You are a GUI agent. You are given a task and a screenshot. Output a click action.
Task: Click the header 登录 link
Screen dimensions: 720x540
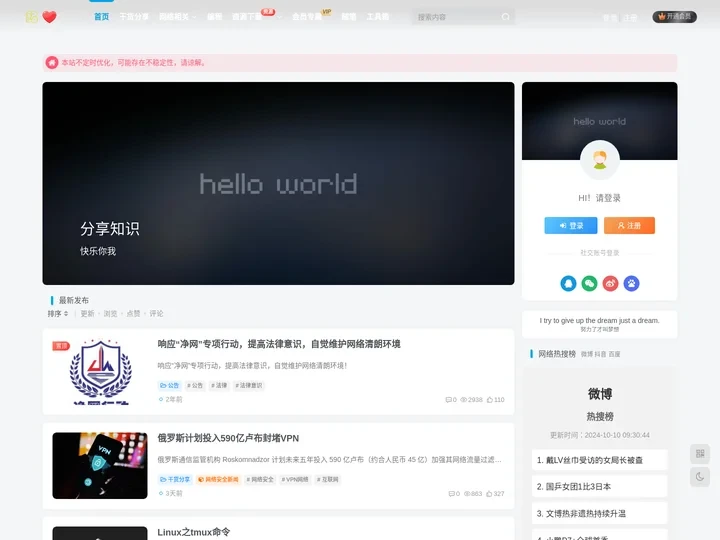click(610, 18)
